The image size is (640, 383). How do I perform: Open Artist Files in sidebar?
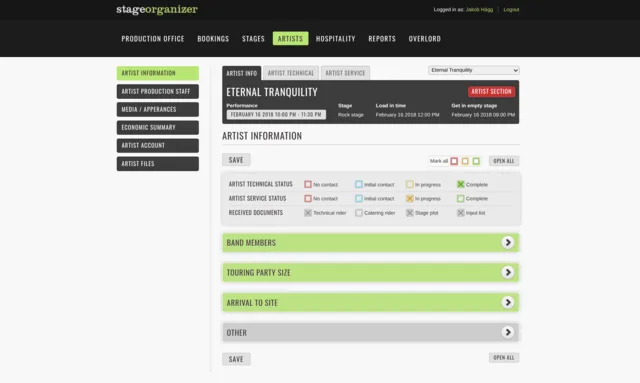(x=158, y=164)
